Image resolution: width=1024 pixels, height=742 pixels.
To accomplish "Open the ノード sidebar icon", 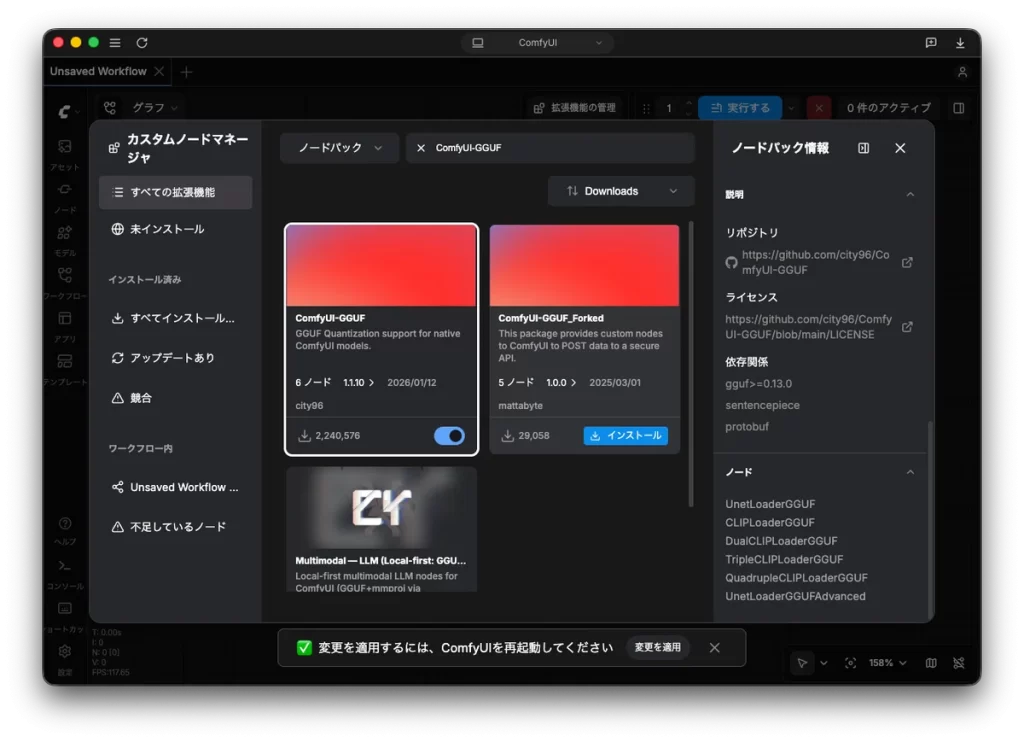I will [65, 190].
